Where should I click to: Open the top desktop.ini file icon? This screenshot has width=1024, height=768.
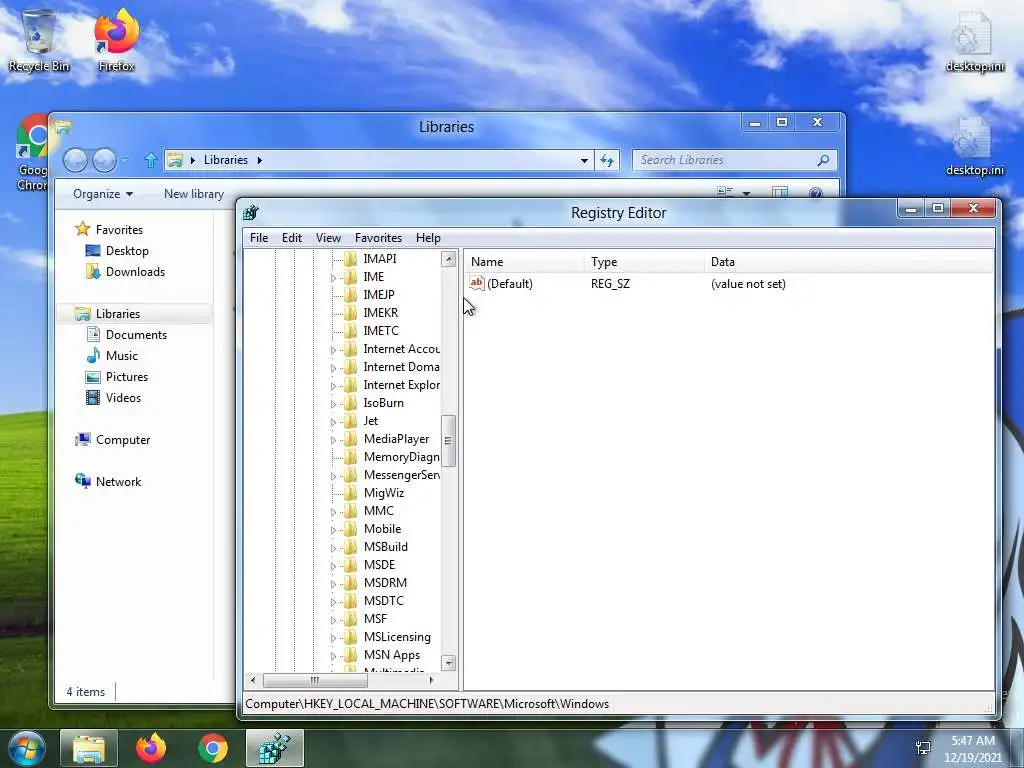[974, 40]
